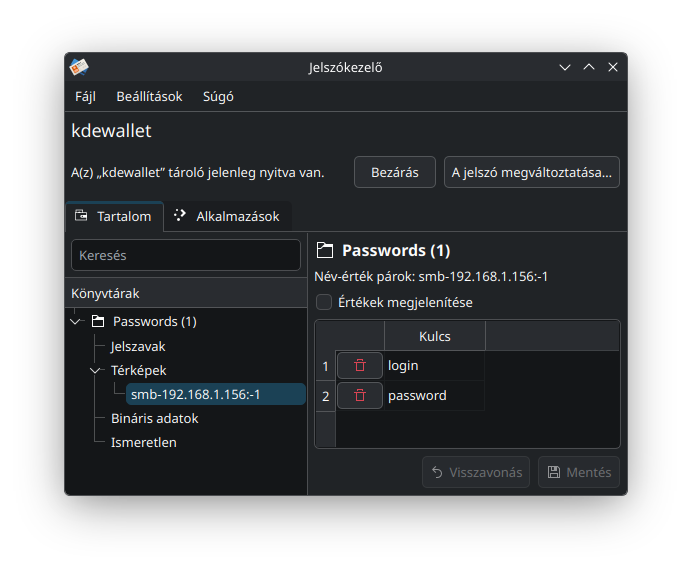Select the Ismeretlen tree item
Screen dimensions: 692x572
pyautogui.click(x=143, y=442)
